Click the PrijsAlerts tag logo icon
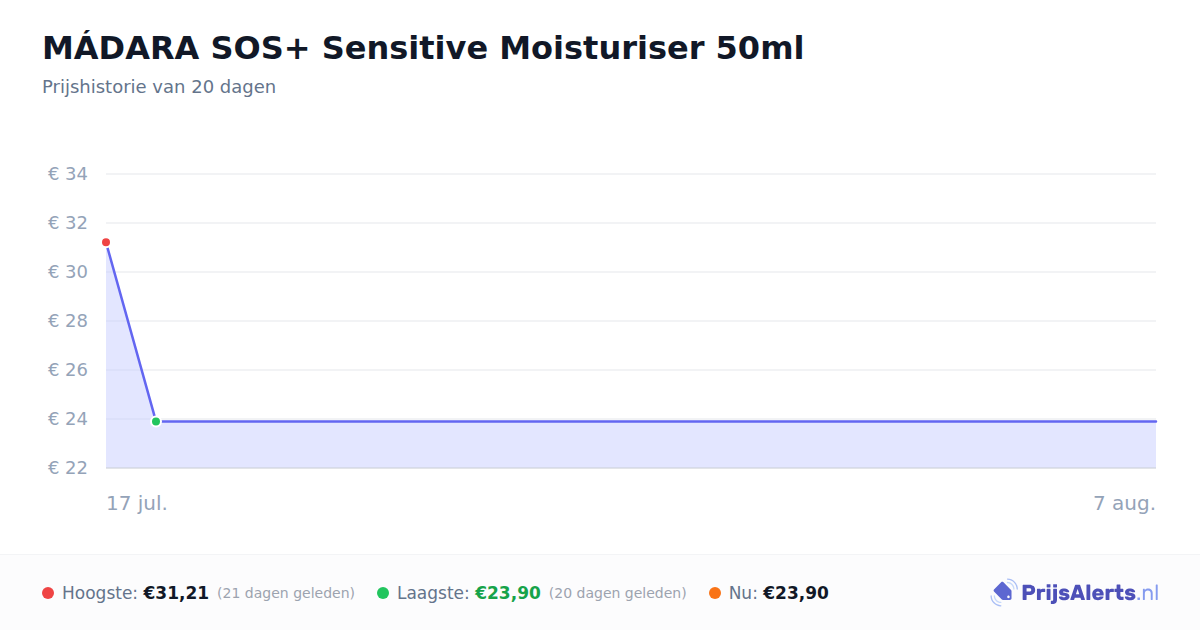This screenshot has height=630, width=1200. coord(1003,593)
